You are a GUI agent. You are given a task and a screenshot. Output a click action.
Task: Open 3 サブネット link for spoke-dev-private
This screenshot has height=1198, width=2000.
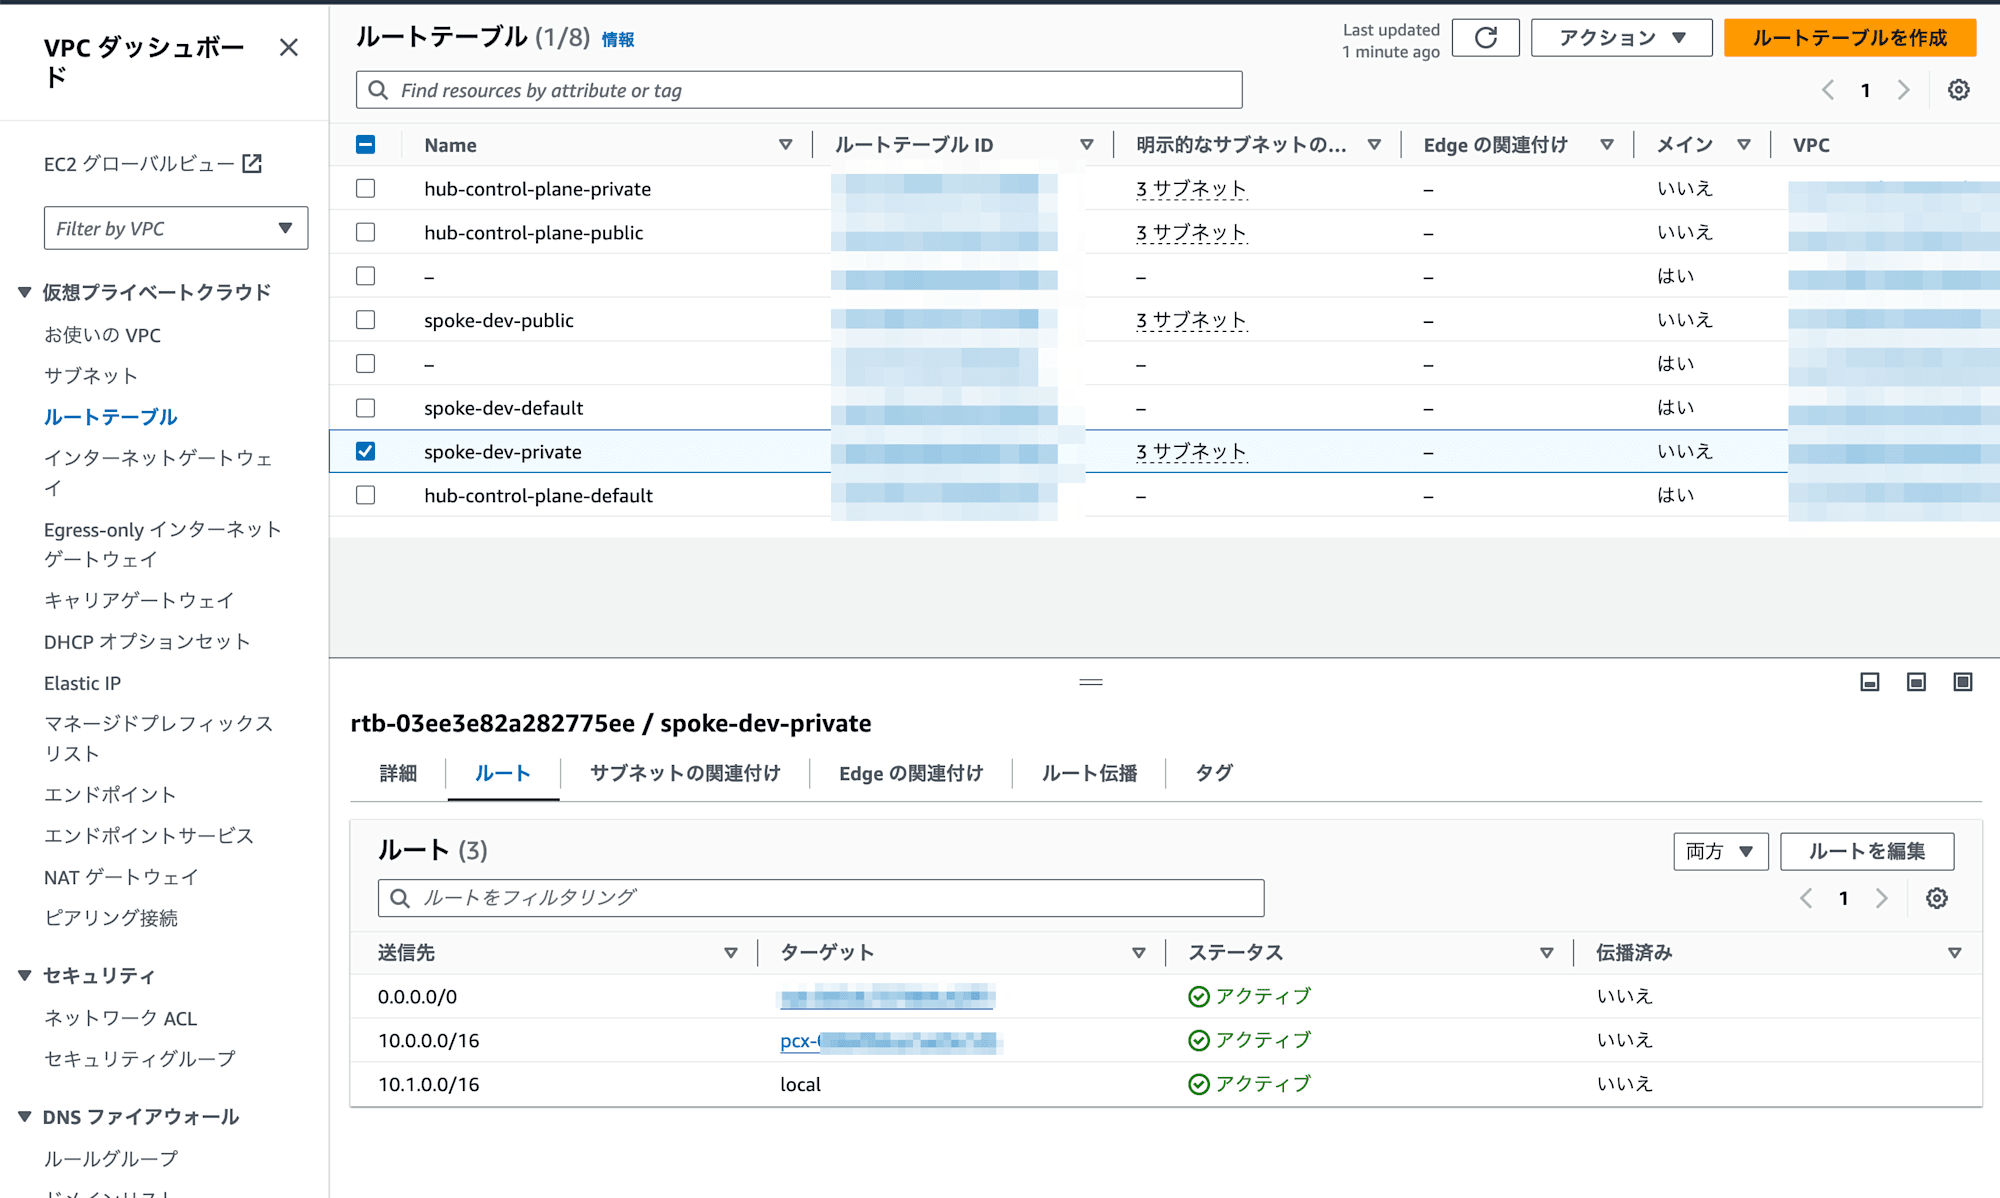[1191, 452]
